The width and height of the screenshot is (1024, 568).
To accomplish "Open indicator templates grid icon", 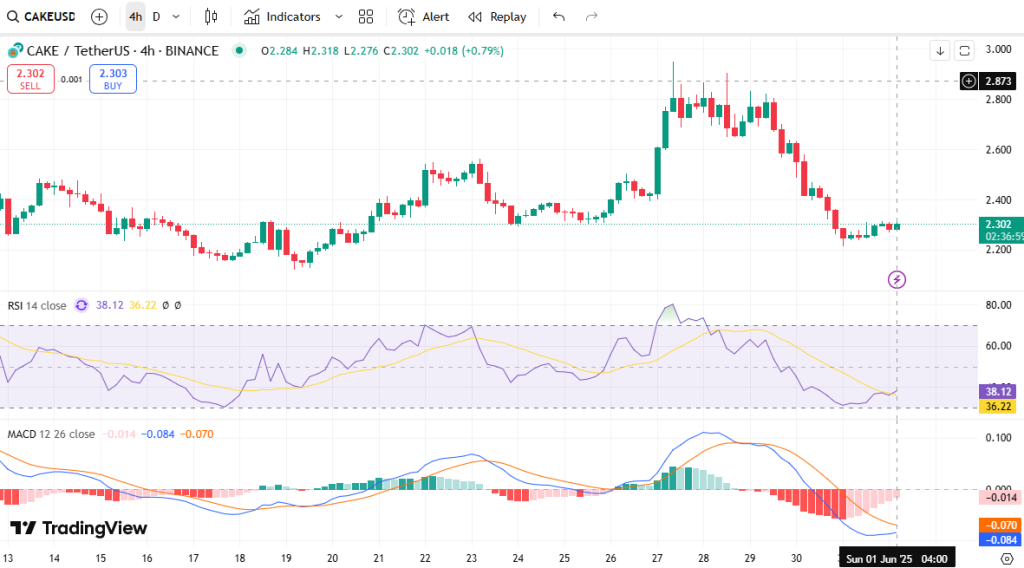I will pyautogui.click(x=366, y=16).
